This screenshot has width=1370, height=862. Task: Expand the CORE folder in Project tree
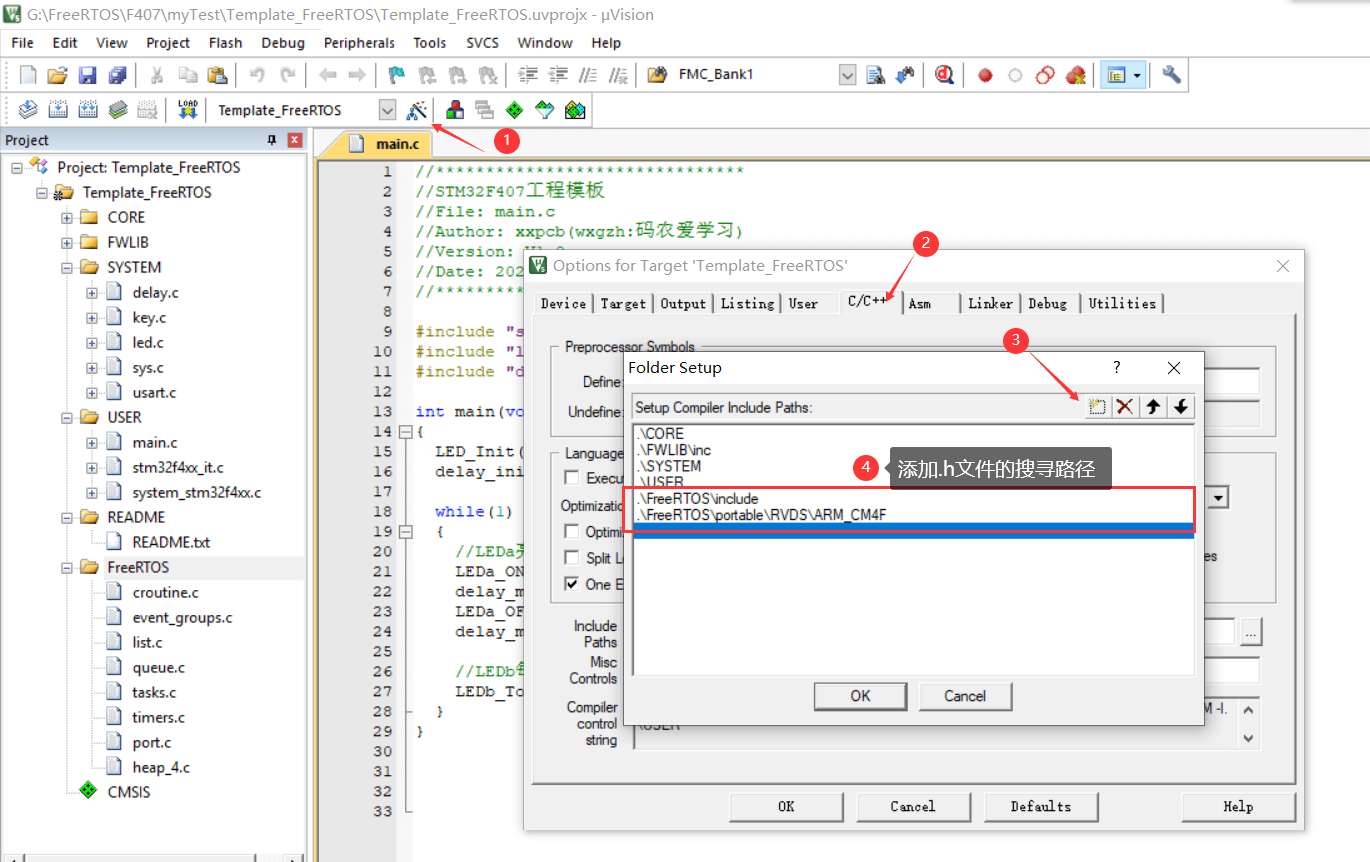click(67, 217)
